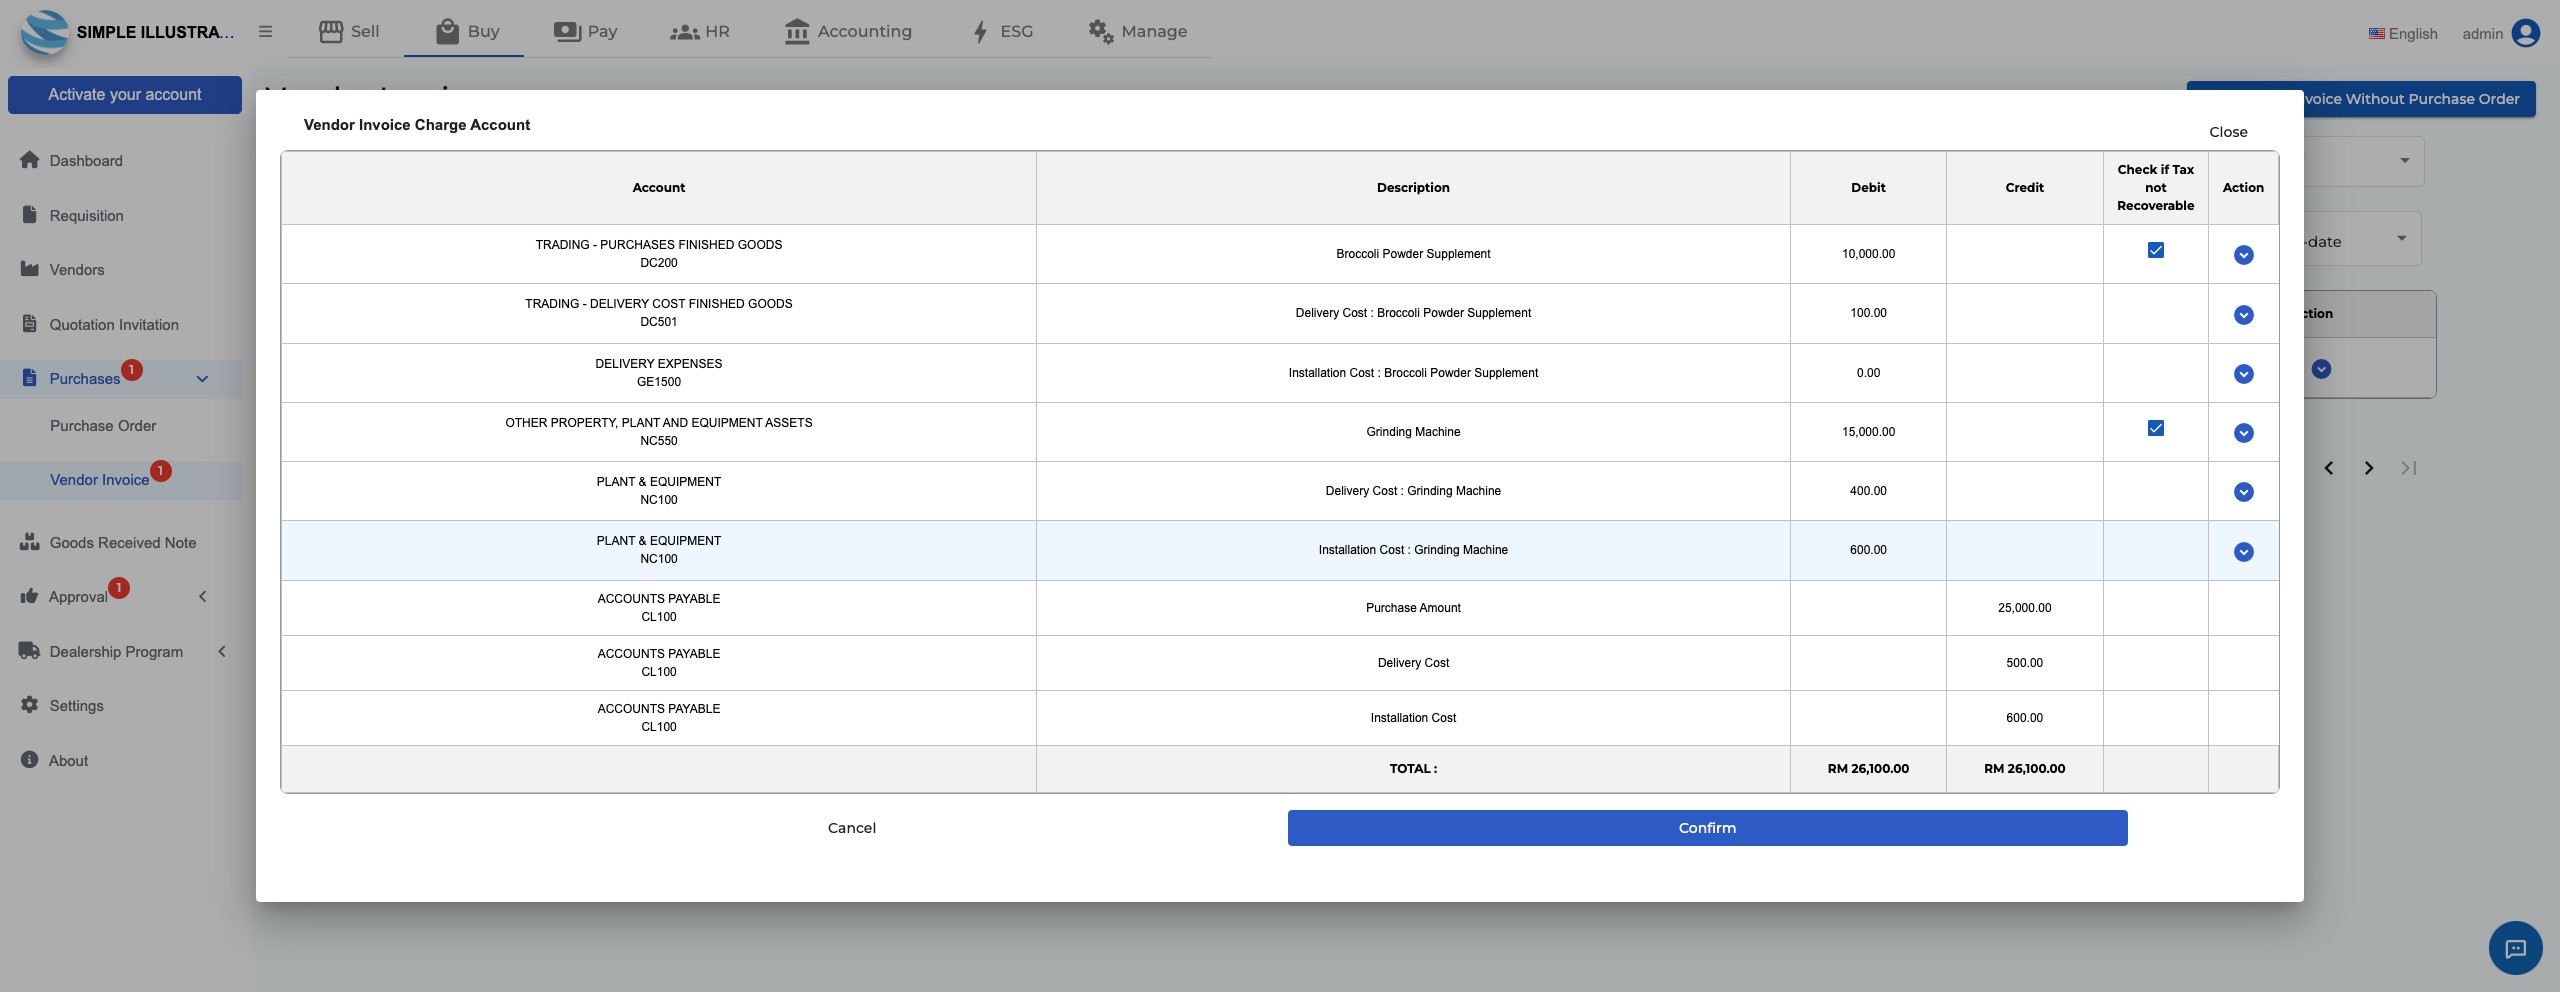Open the Manage top menu
This screenshot has width=2560, height=992.
tap(1137, 31)
